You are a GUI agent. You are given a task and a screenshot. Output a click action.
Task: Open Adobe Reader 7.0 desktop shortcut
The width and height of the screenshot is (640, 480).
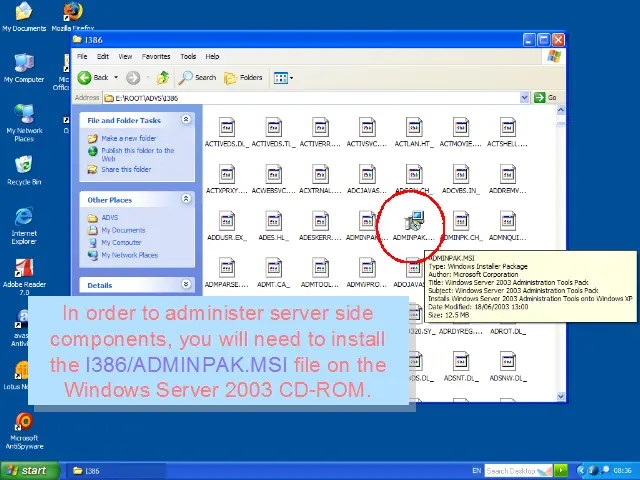pos(24,274)
